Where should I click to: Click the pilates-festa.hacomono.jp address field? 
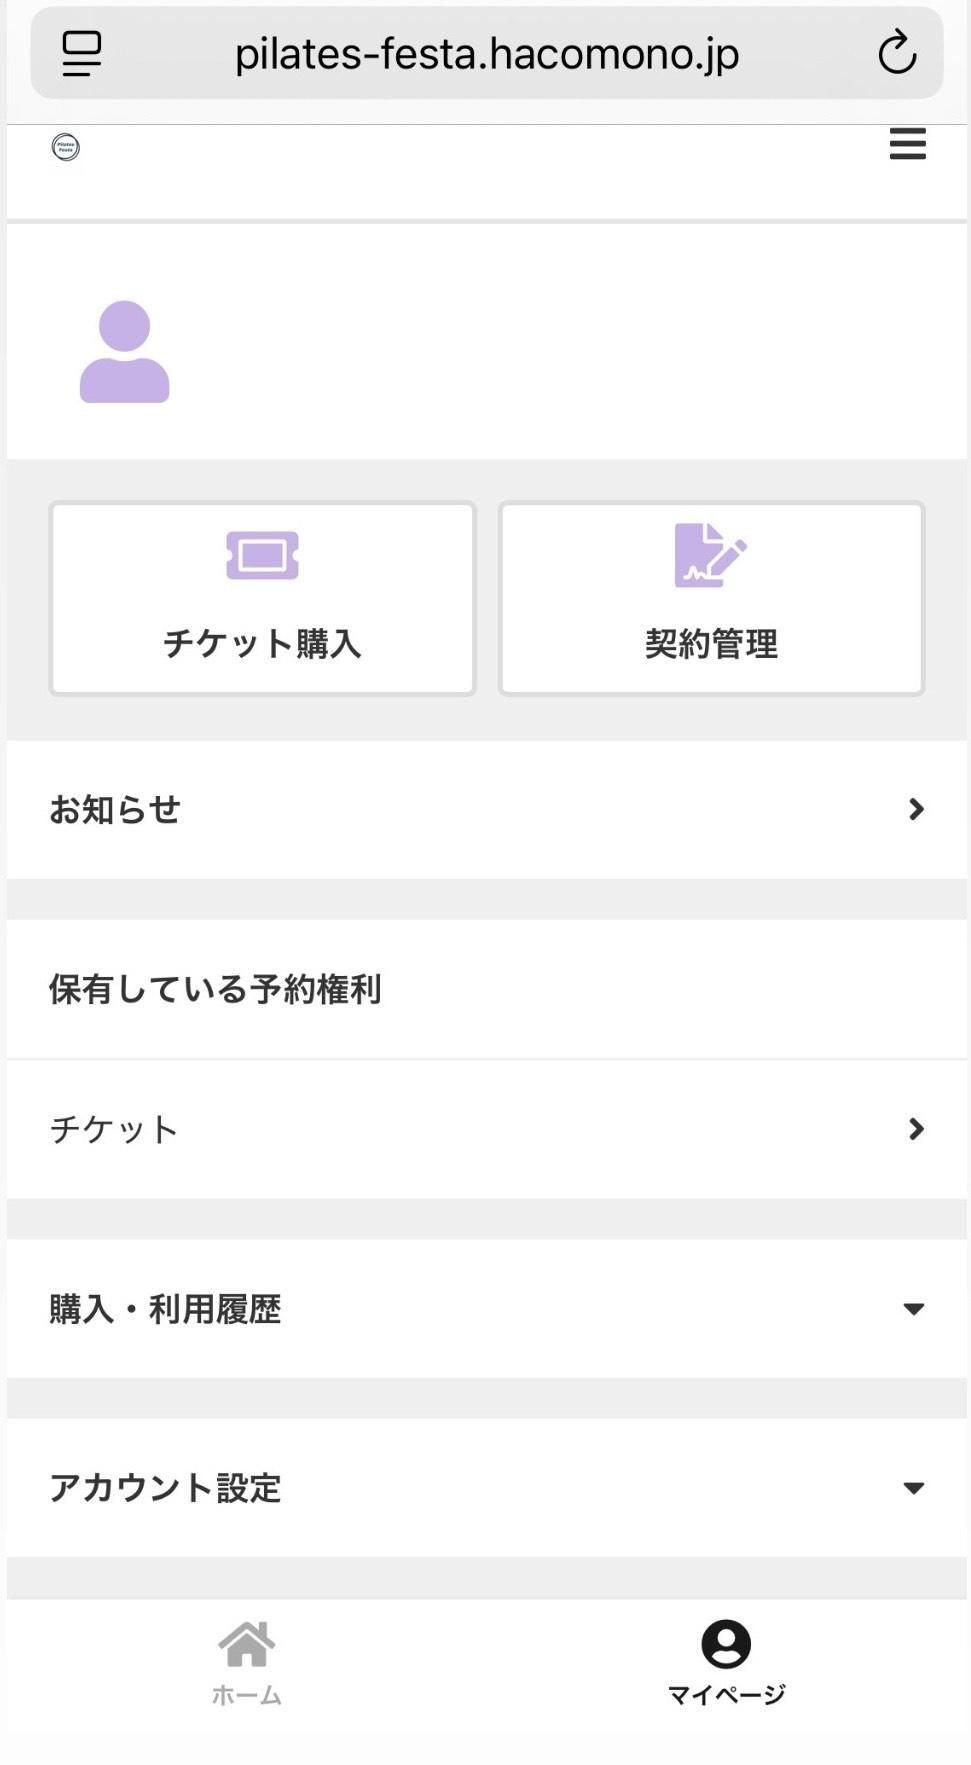487,54
